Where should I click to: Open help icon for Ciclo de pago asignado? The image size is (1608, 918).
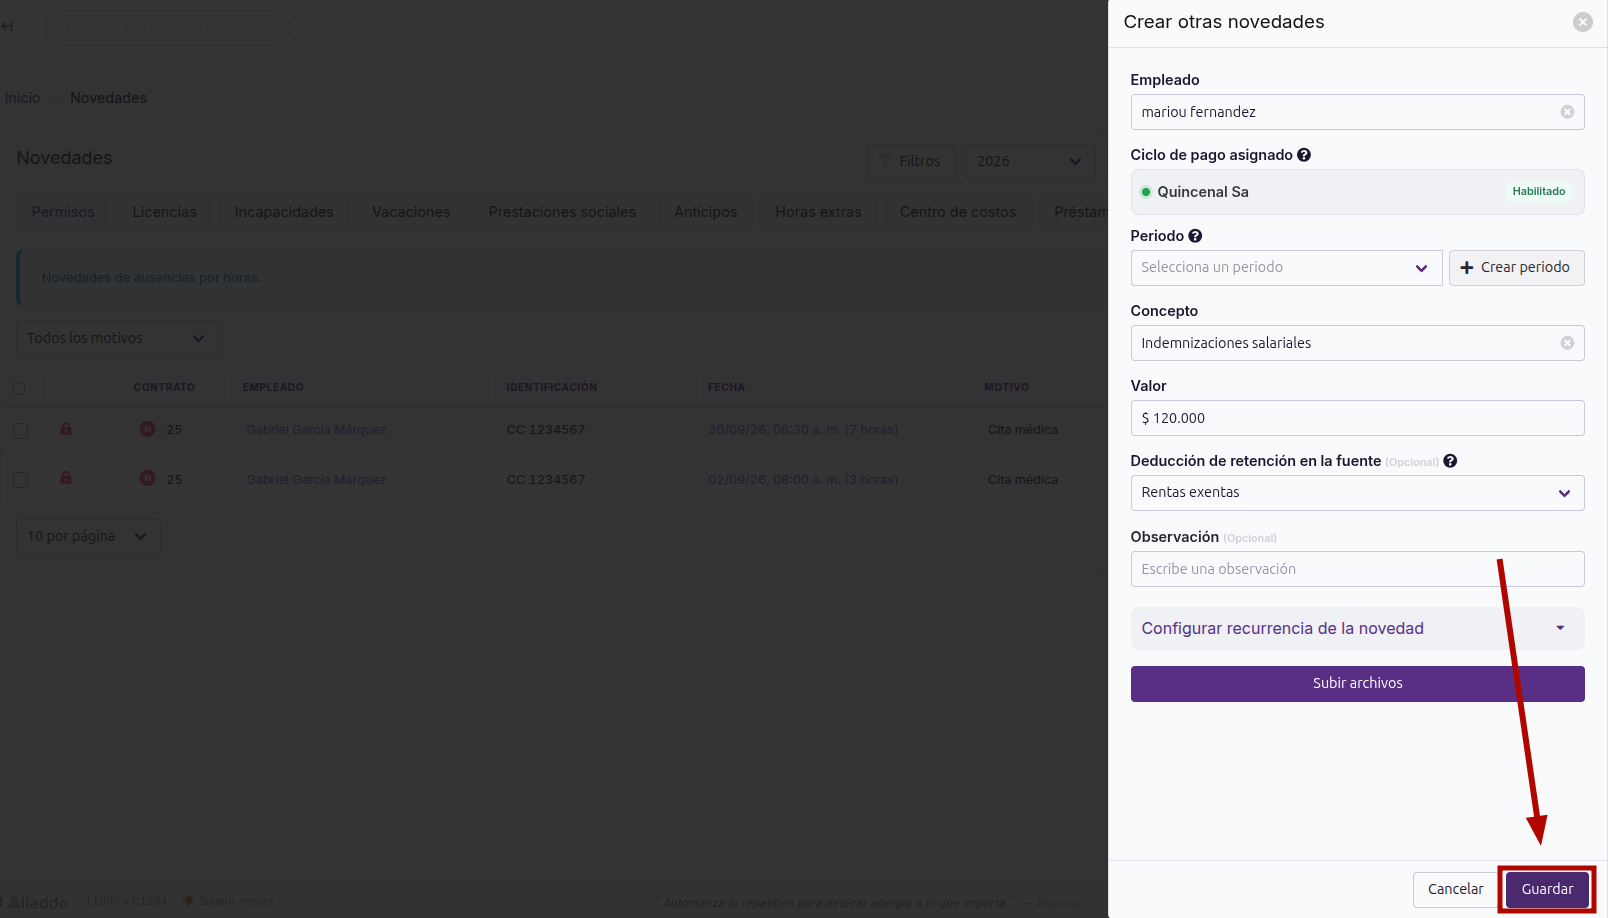1304,155
